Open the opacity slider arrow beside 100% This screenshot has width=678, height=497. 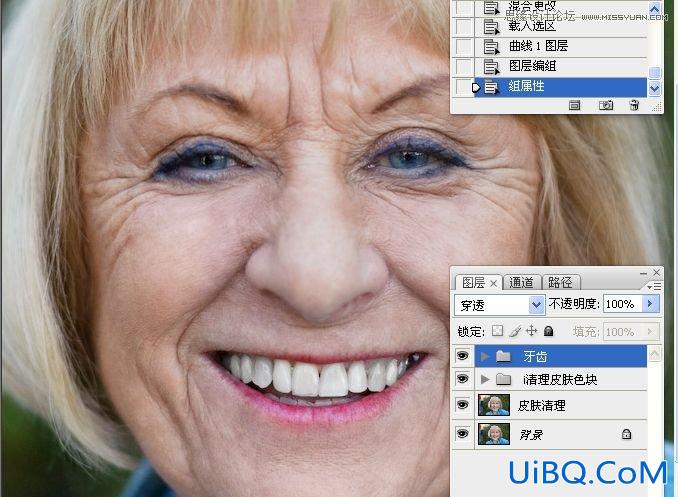pyautogui.click(x=650, y=304)
